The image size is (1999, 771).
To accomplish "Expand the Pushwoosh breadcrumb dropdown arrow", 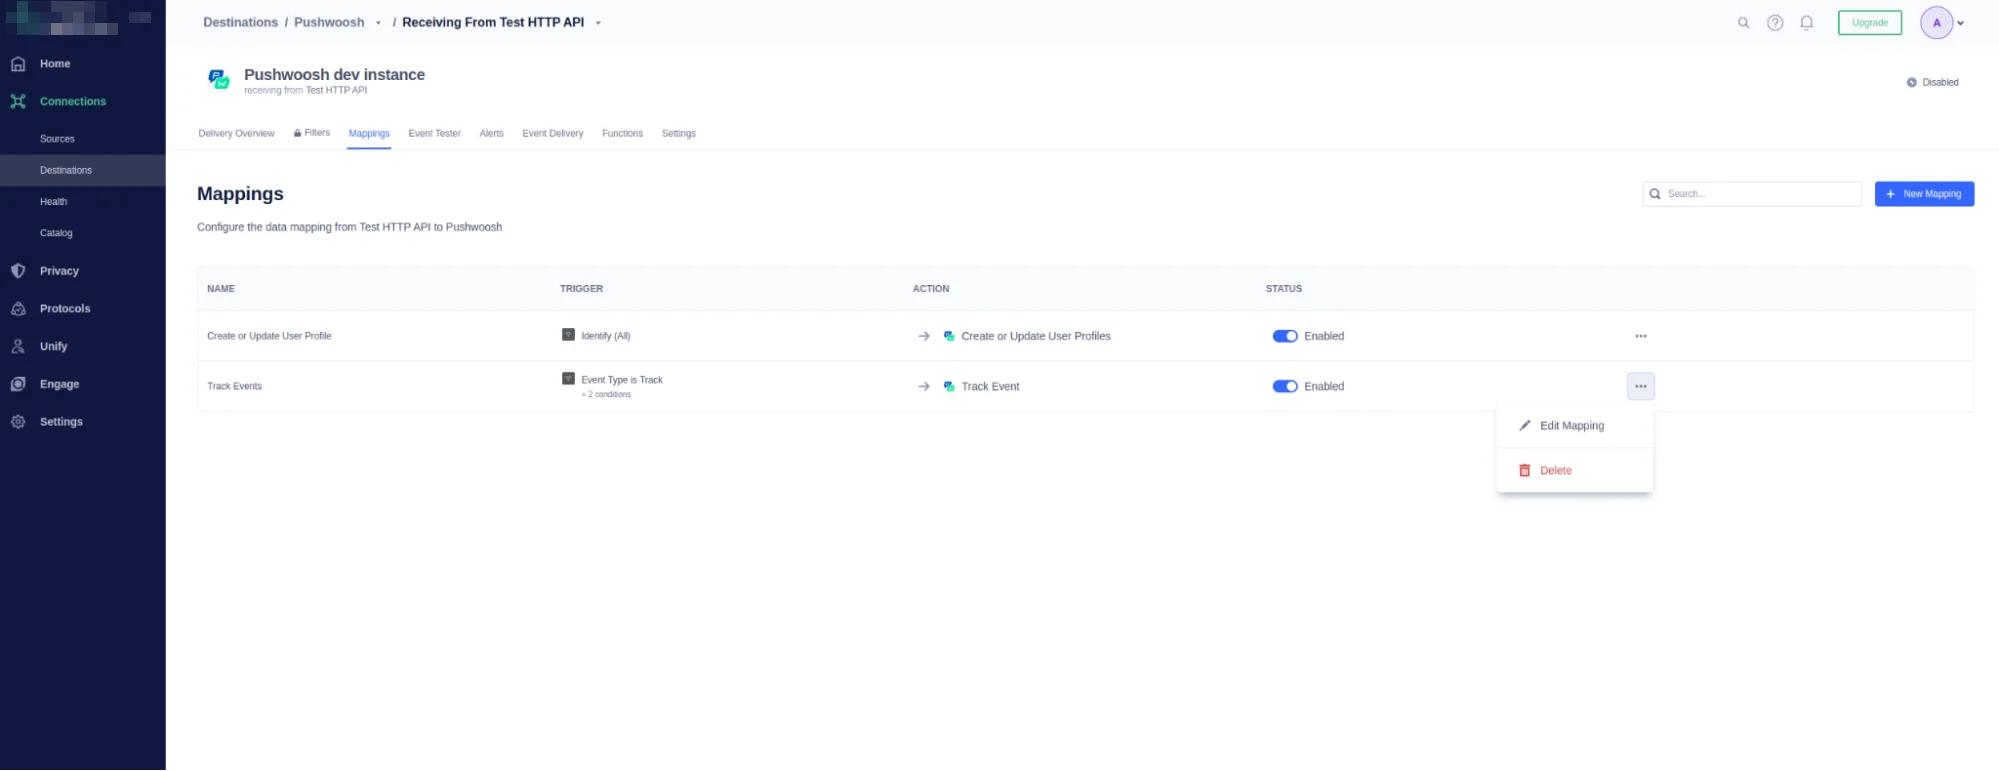I will click(378, 23).
